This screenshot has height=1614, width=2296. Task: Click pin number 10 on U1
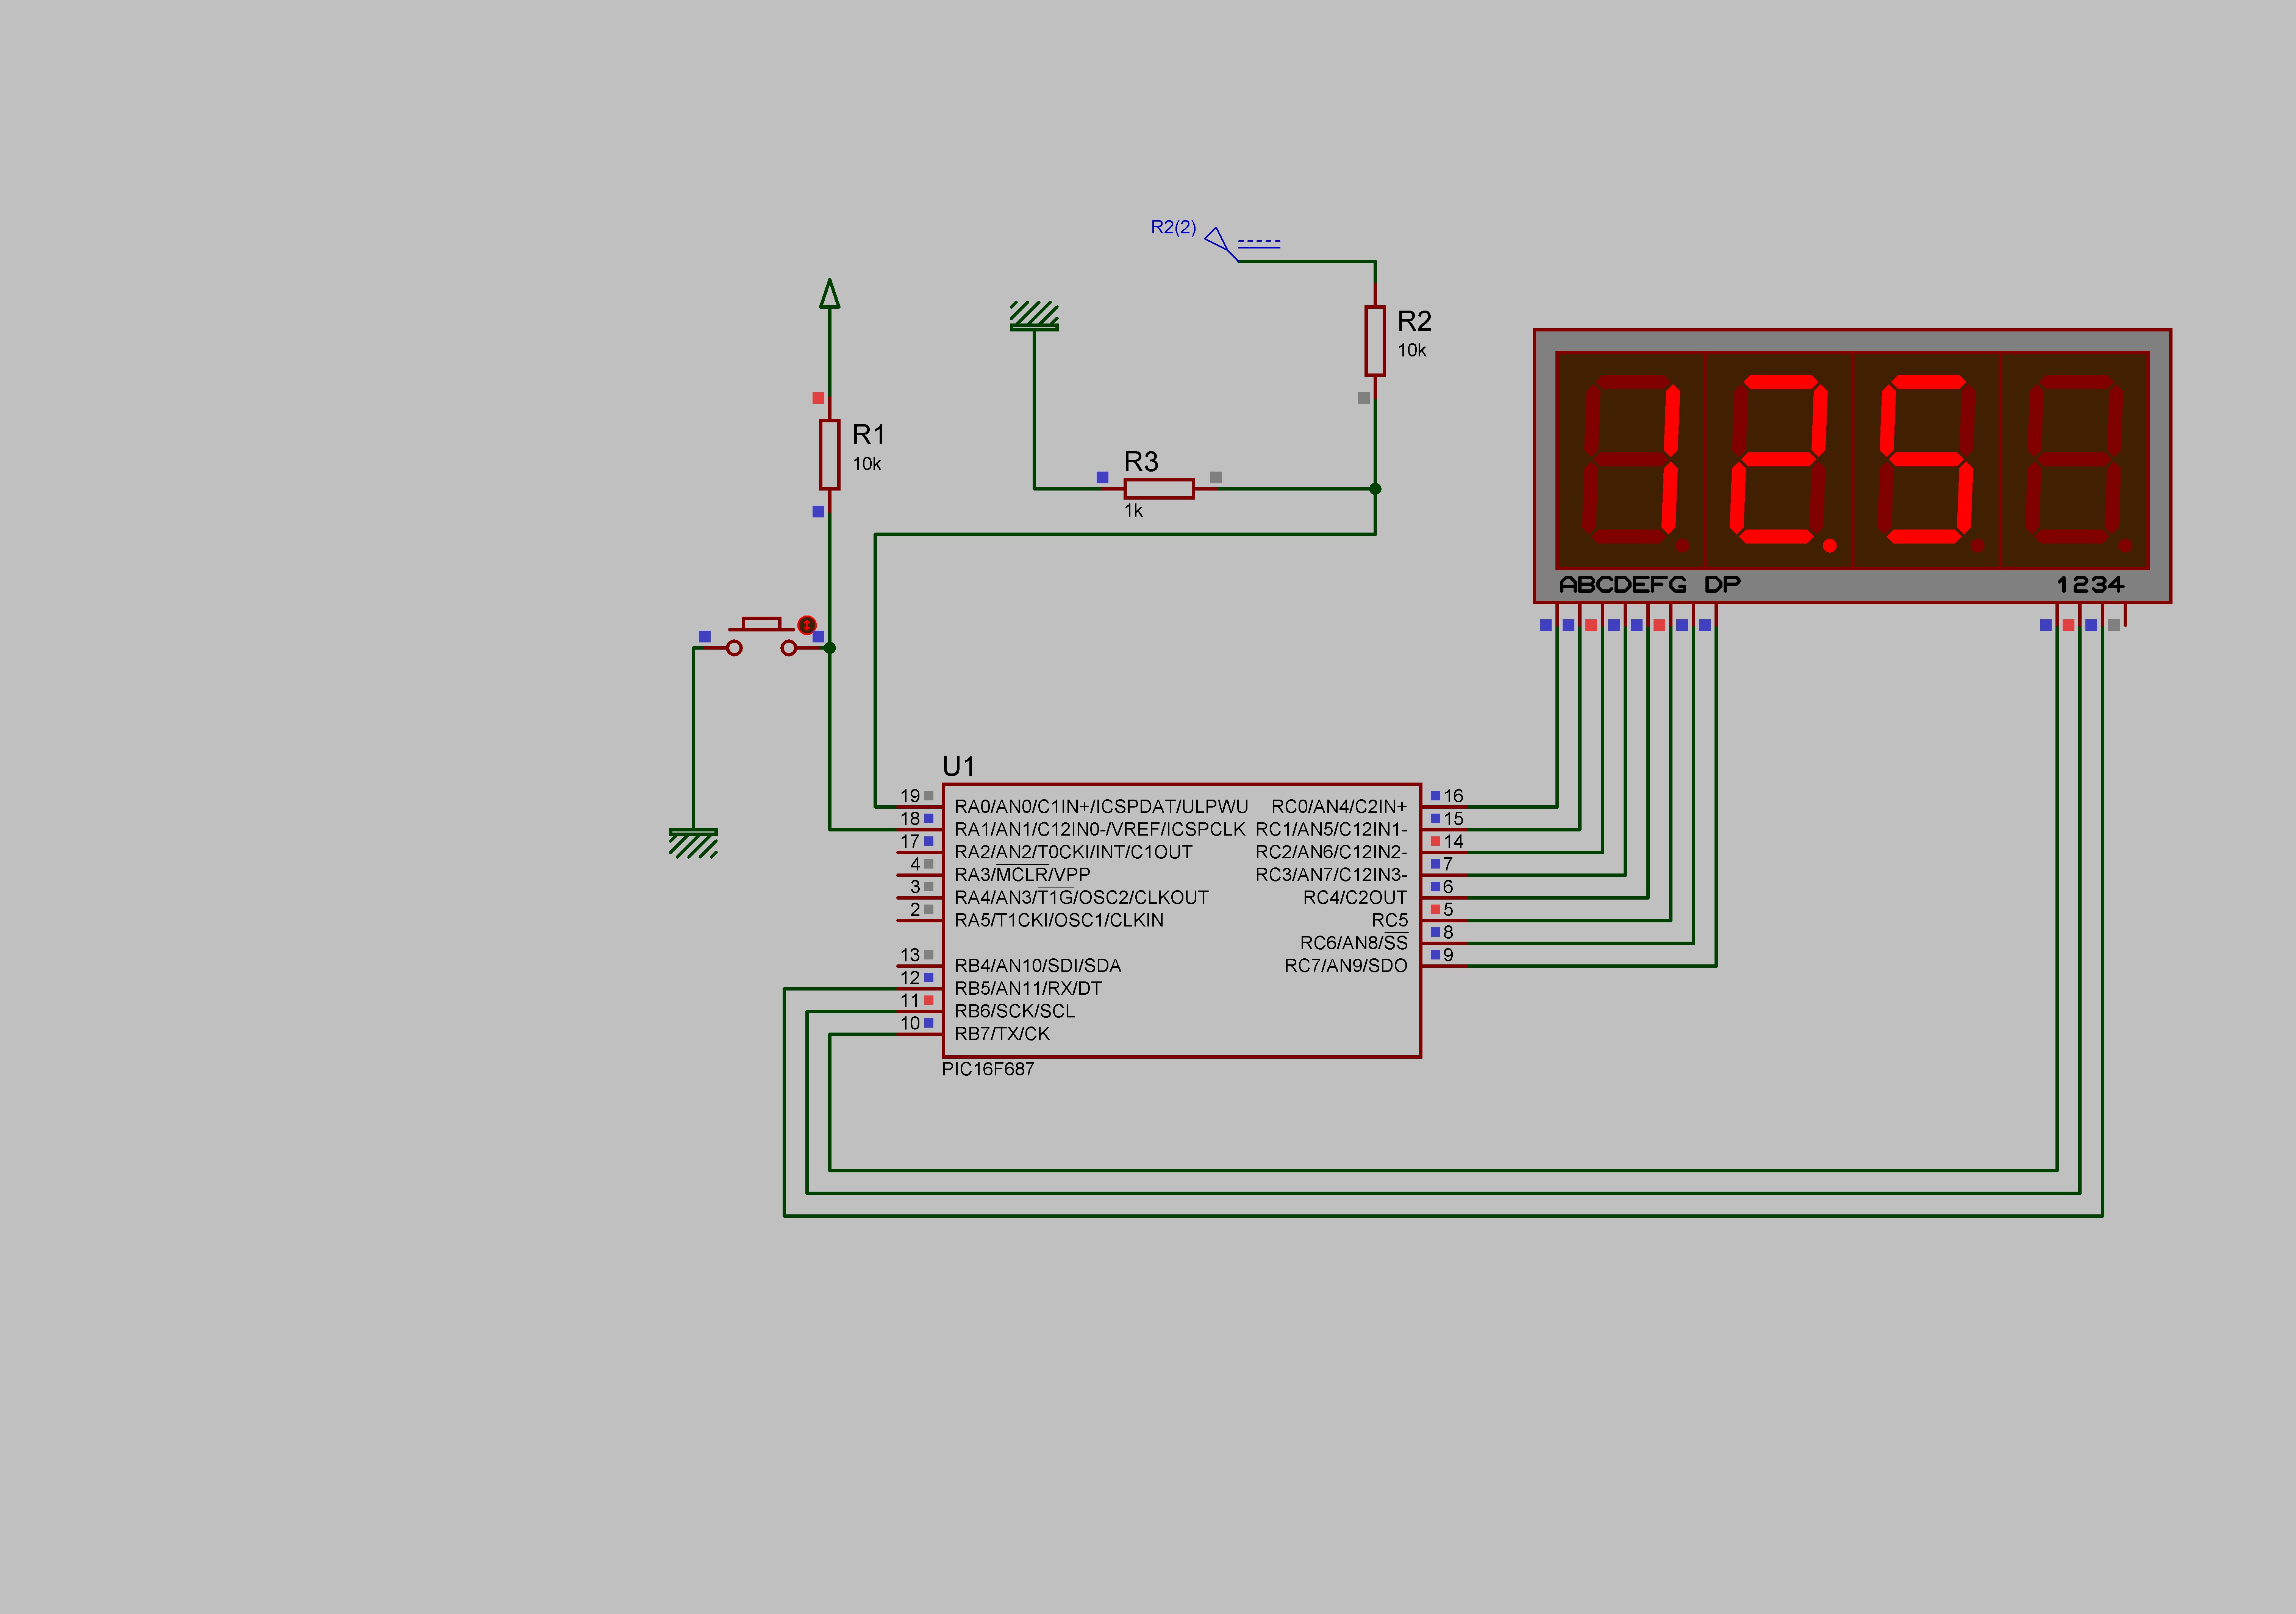(910, 1024)
